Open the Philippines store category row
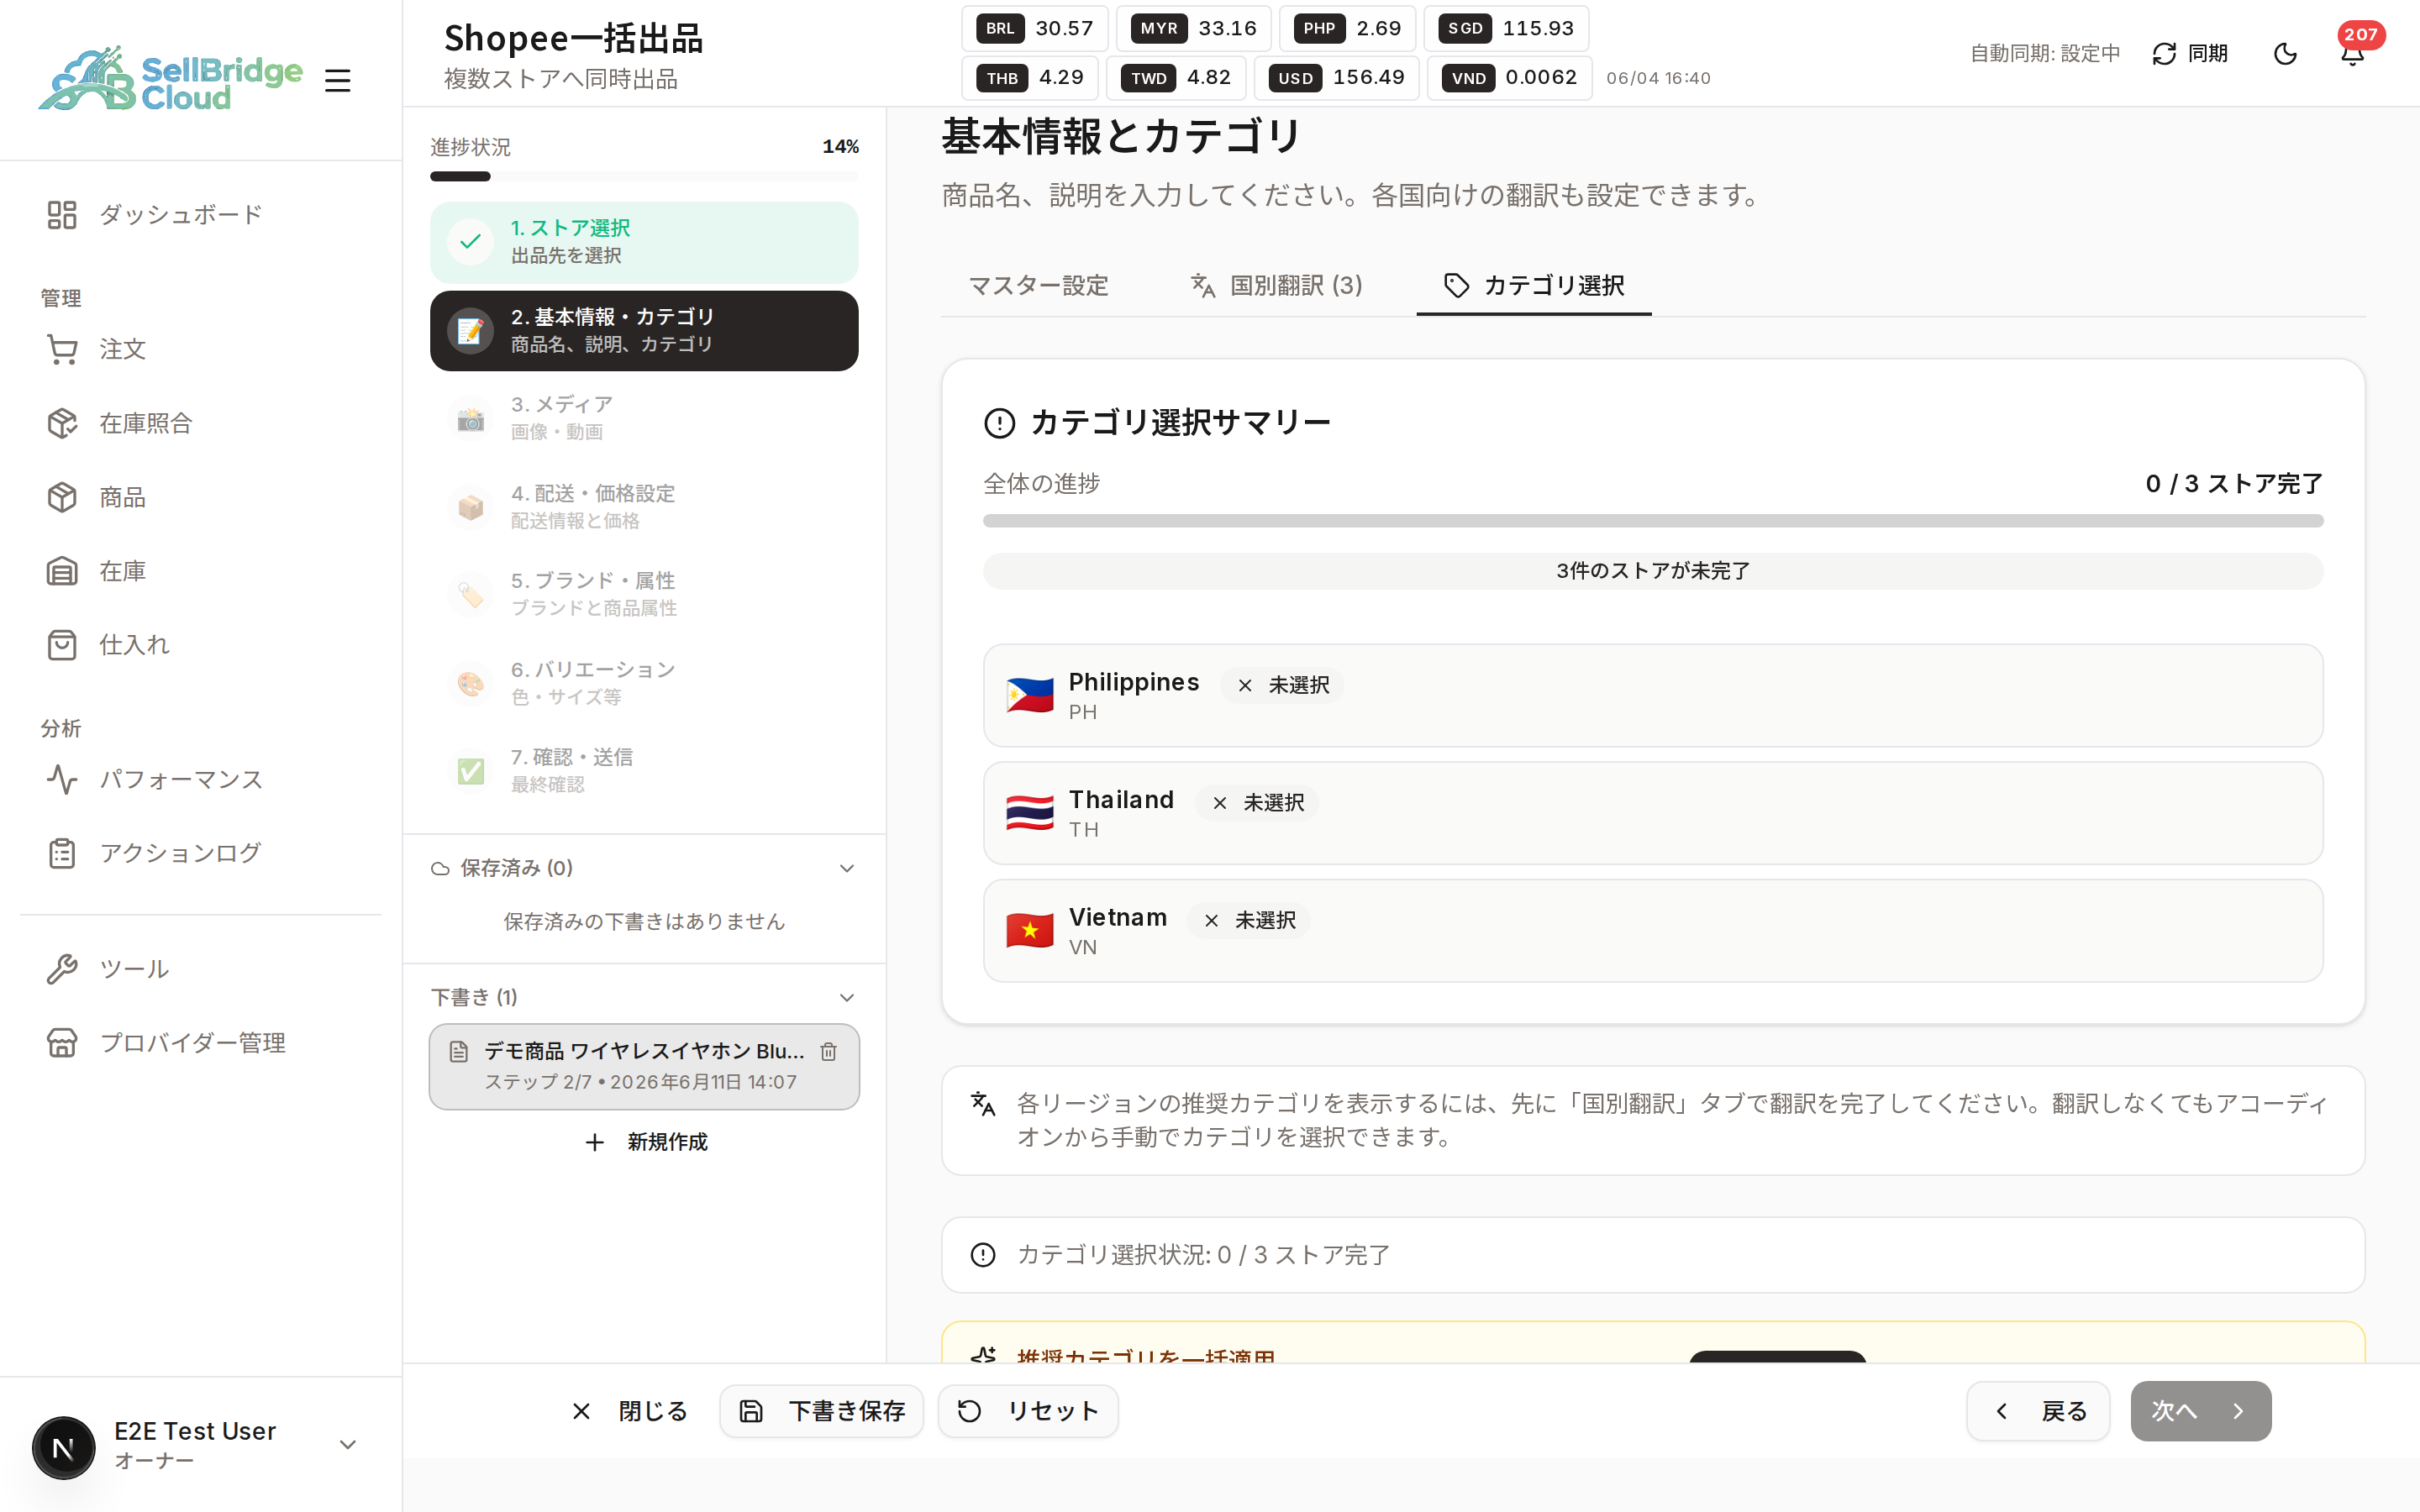The width and height of the screenshot is (2420, 1512). point(1653,696)
